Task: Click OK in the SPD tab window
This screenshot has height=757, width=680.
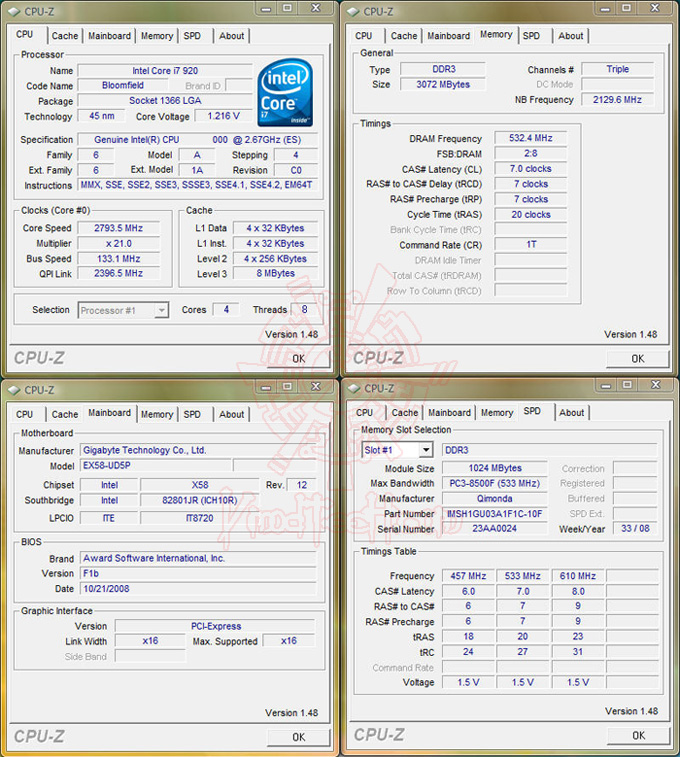Action: click(x=638, y=735)
